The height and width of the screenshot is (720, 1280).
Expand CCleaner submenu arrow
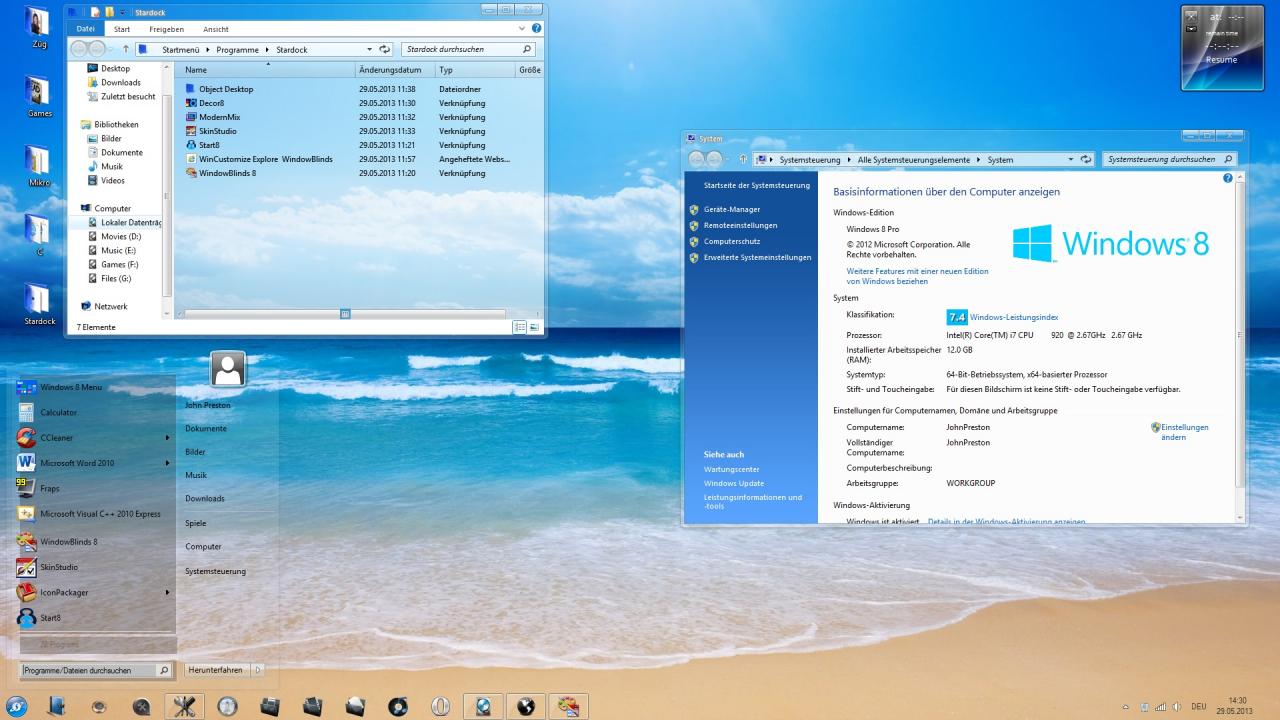[167, 438]
